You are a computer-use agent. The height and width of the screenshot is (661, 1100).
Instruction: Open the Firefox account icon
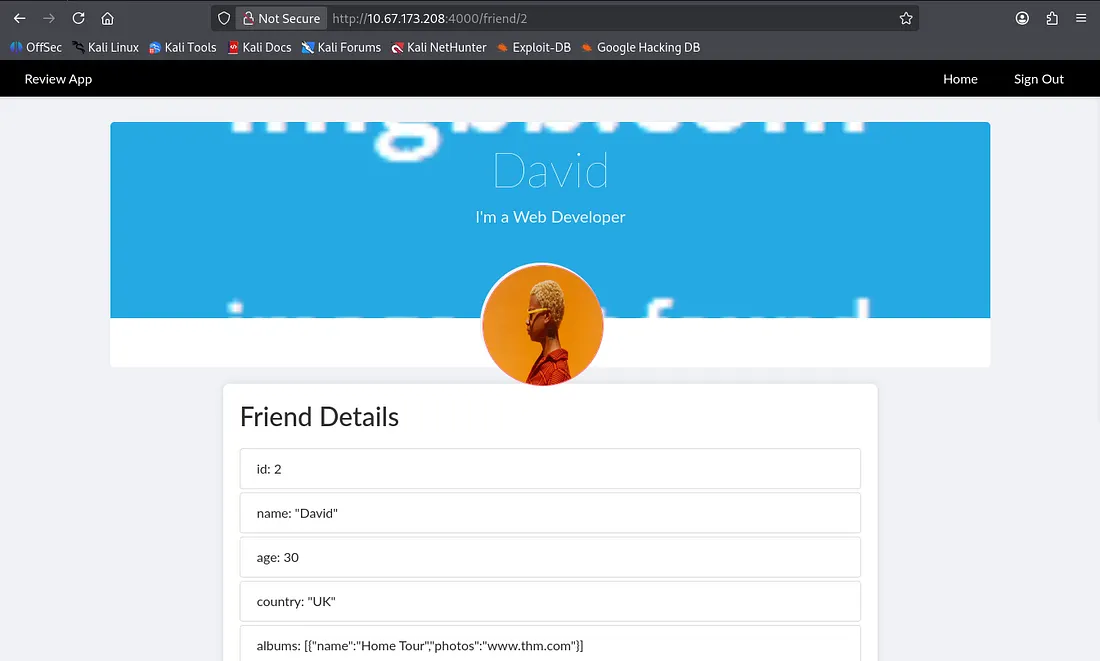(1022, 18)
